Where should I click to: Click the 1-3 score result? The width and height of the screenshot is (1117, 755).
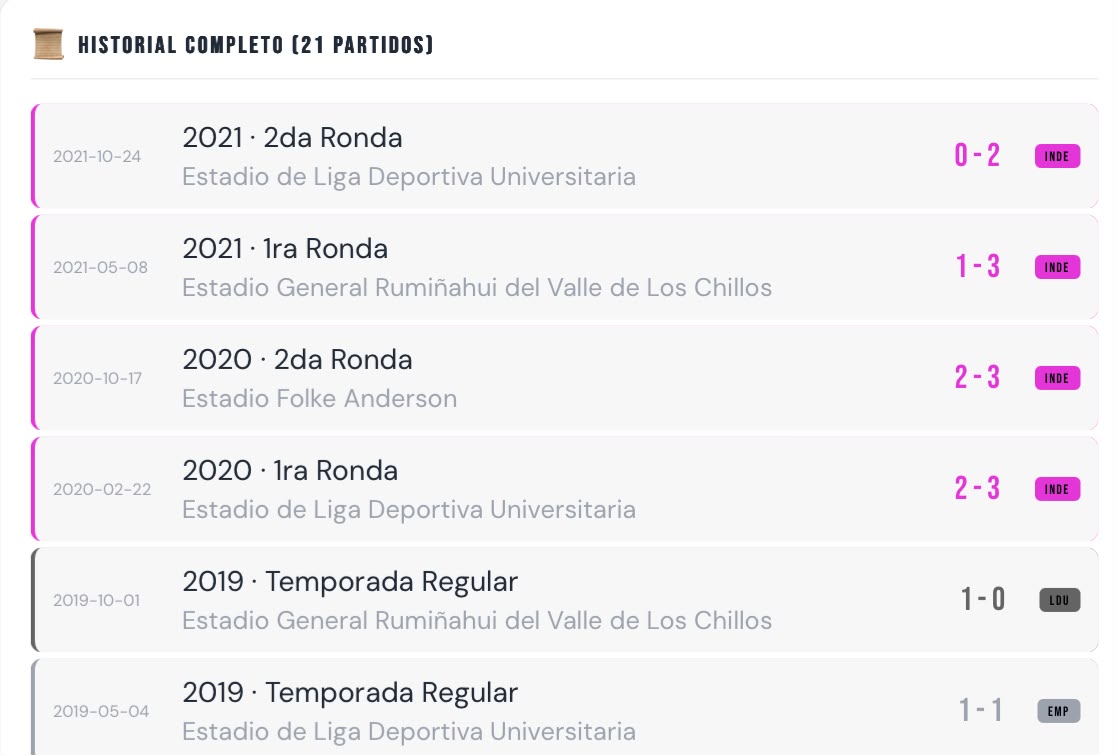[977, 266]
